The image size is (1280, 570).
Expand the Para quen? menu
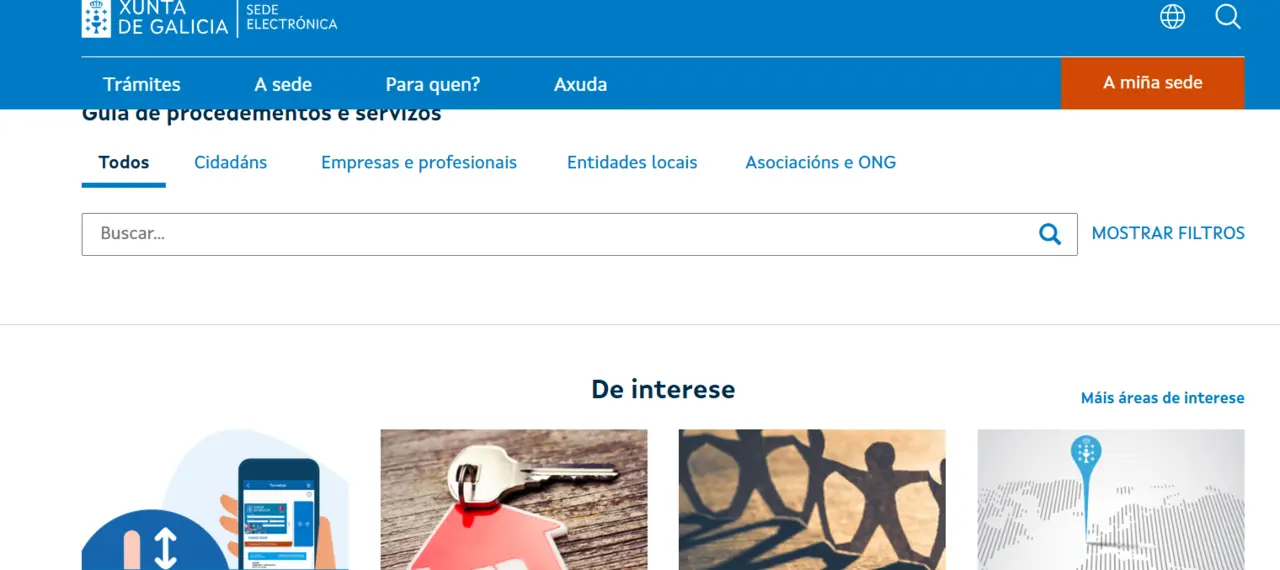click(433, 84)
